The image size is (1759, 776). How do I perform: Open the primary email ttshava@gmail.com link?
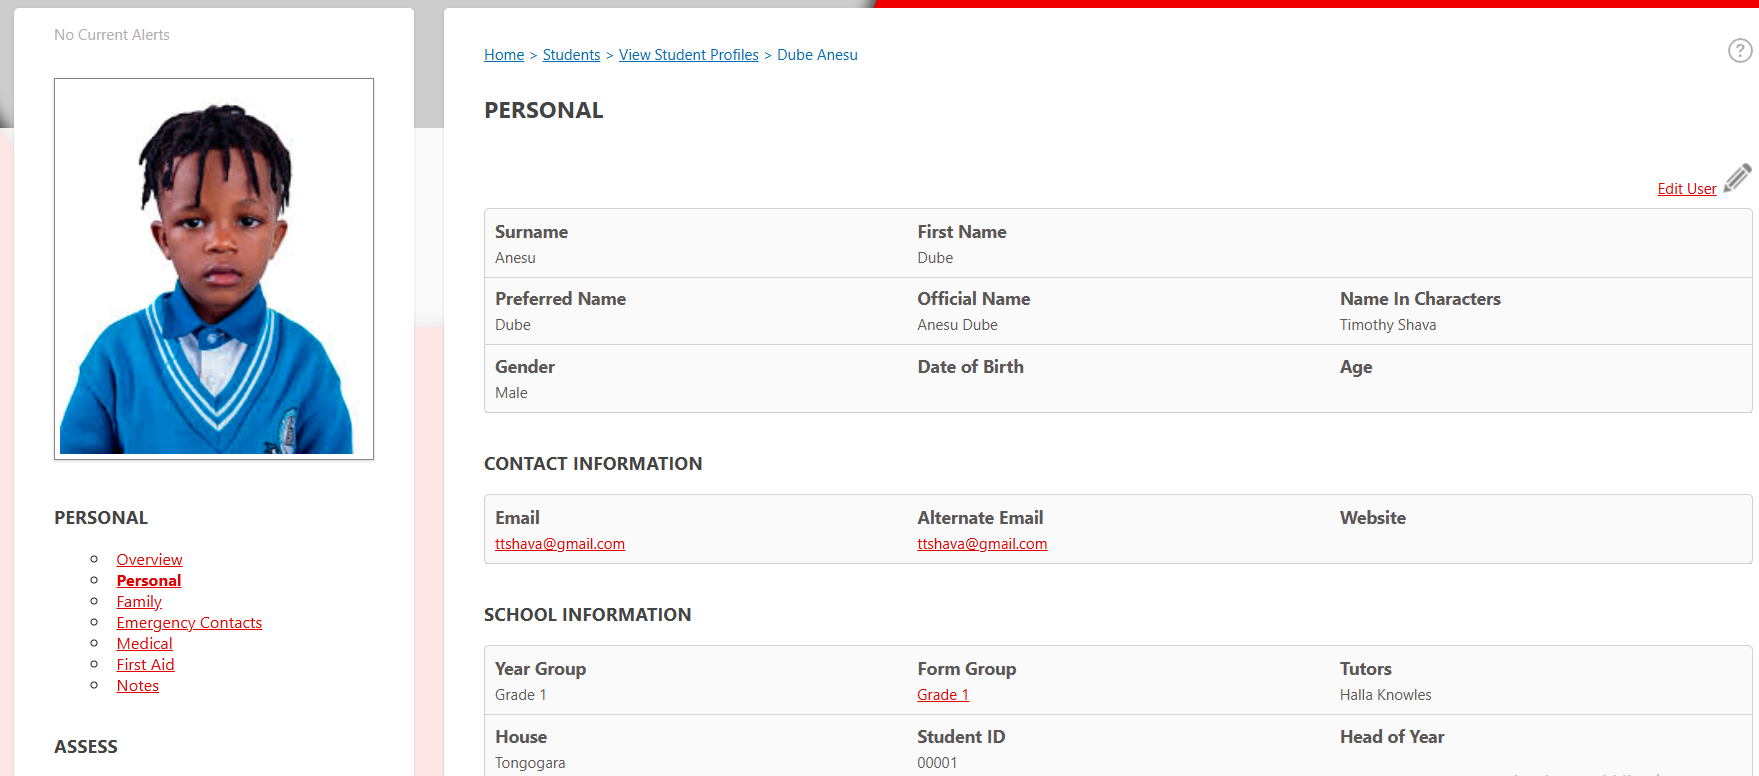point(560,544)
